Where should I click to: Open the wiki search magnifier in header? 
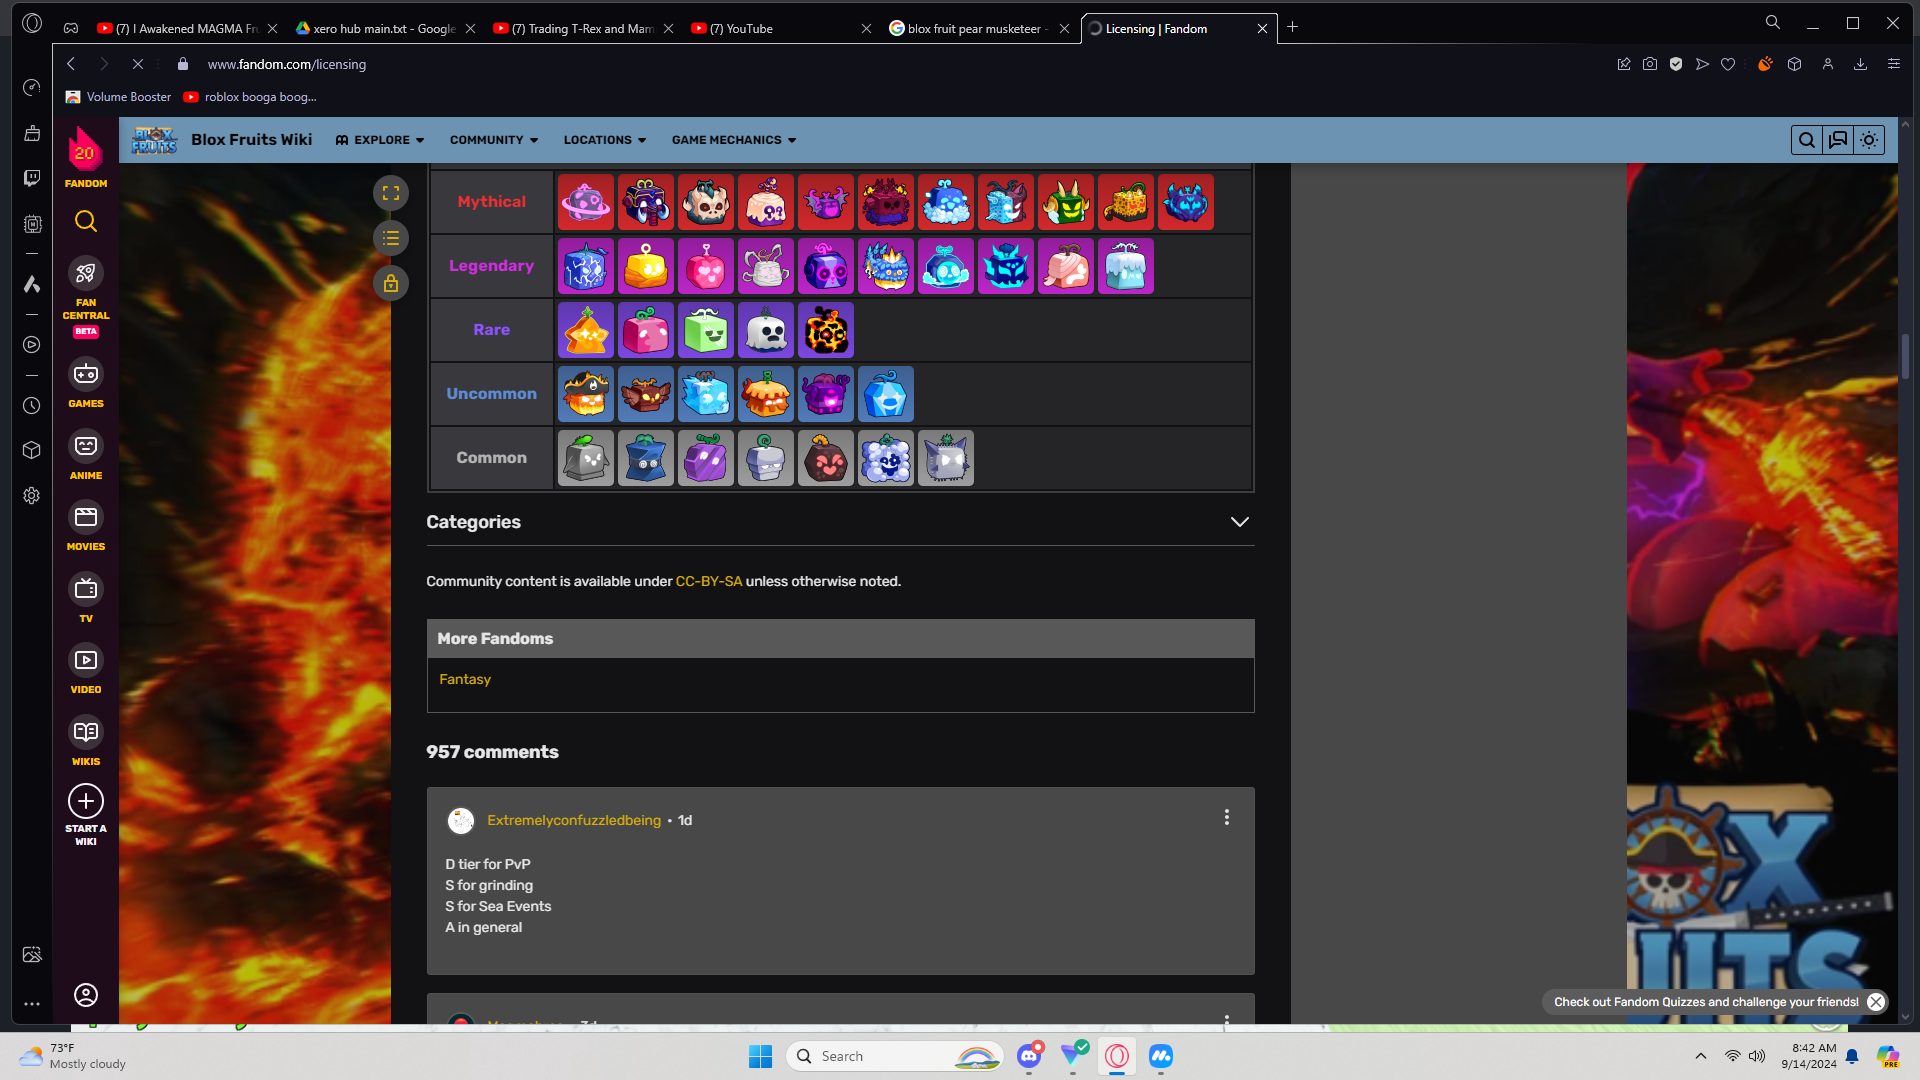(1806, 140)
